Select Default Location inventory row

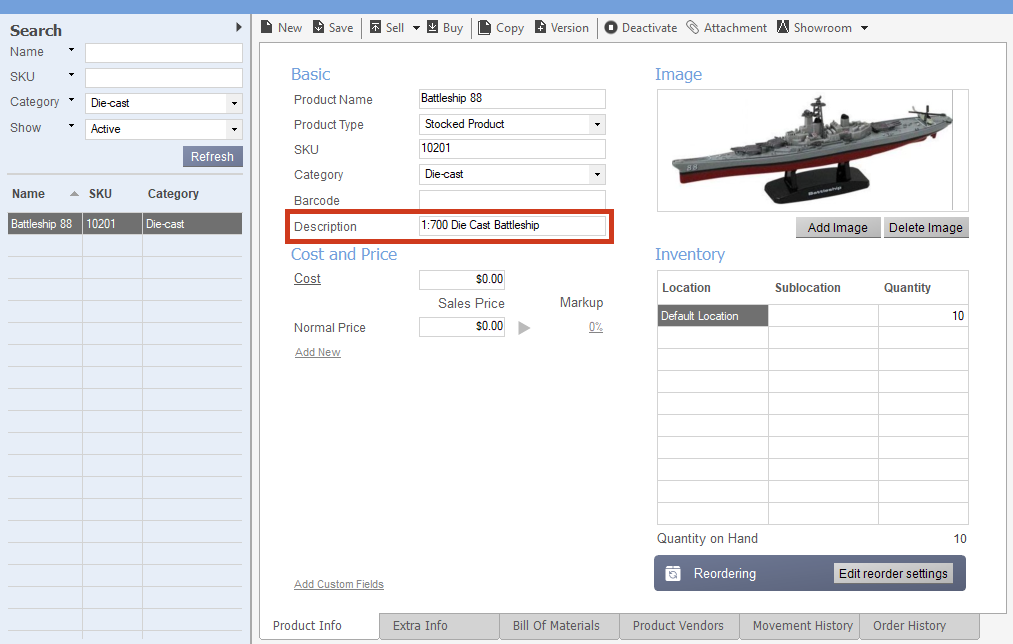click(713, 316)
